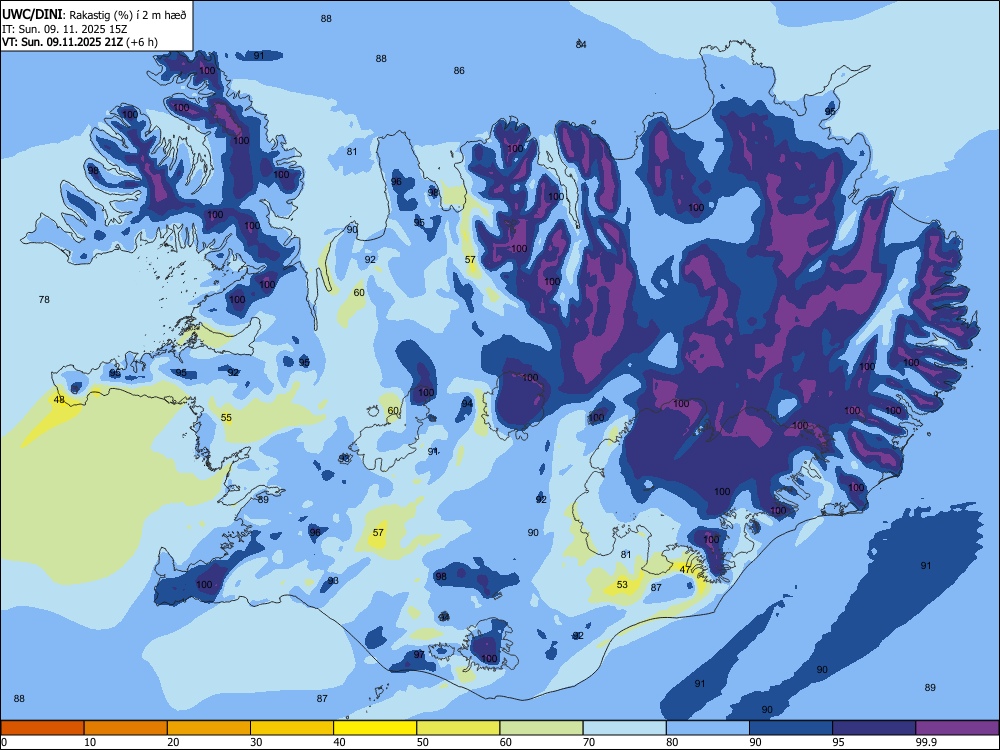Click the title 'UWC/DINI: Rakastig (%) í 2 m hæð'
Viewport: 1000px width, 750px height.
(x=94, y=15)
